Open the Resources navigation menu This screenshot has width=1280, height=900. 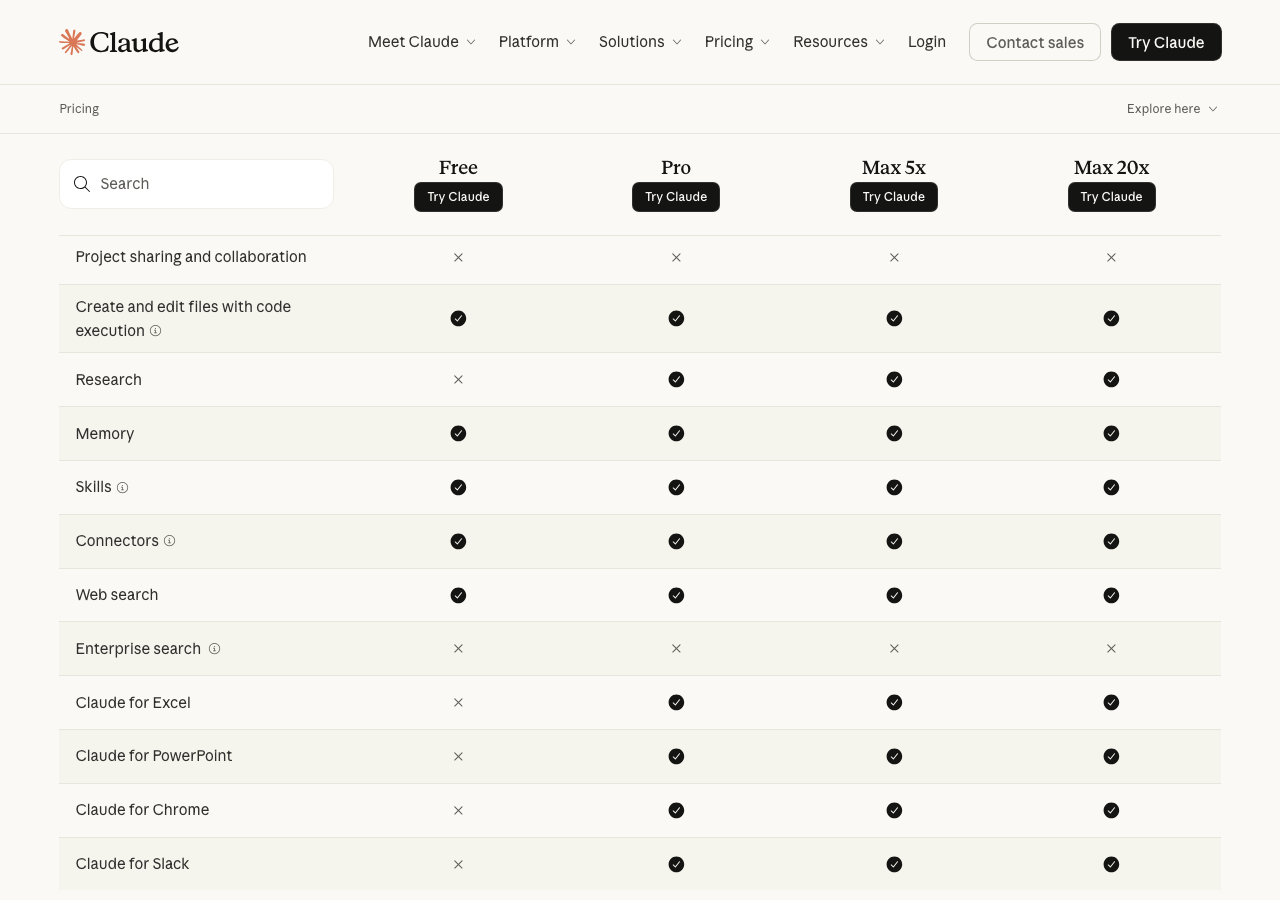click(838, 42)
